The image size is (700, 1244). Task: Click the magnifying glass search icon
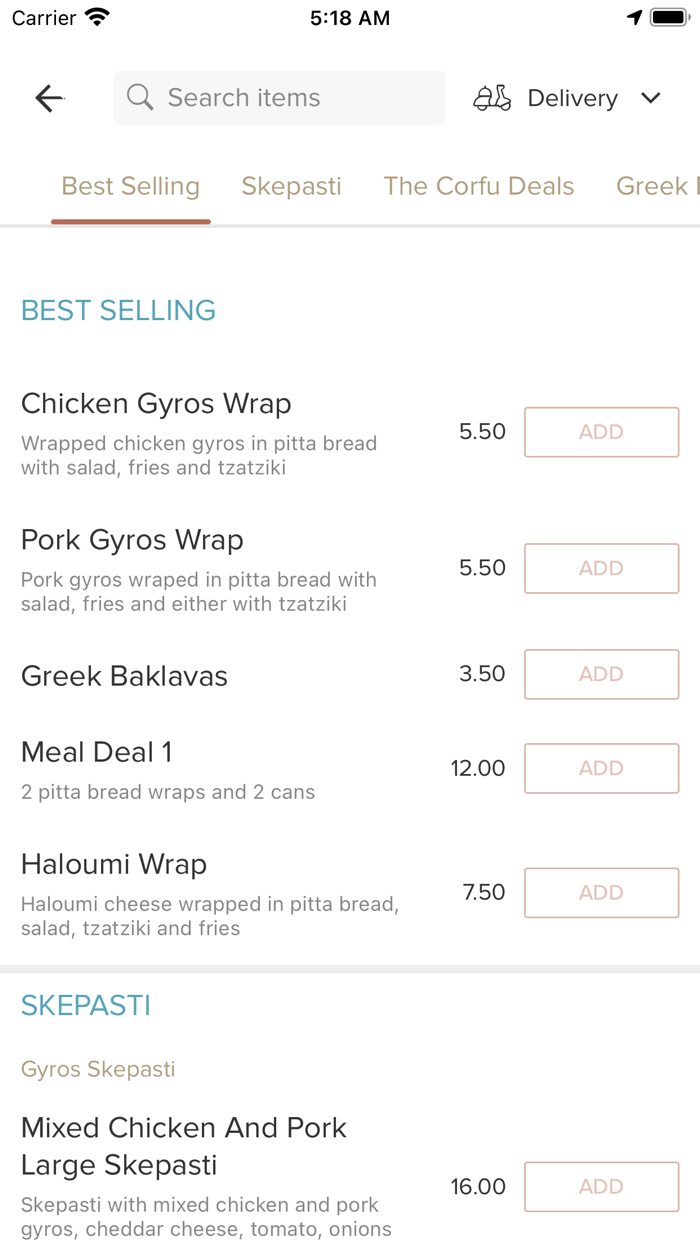140,98
